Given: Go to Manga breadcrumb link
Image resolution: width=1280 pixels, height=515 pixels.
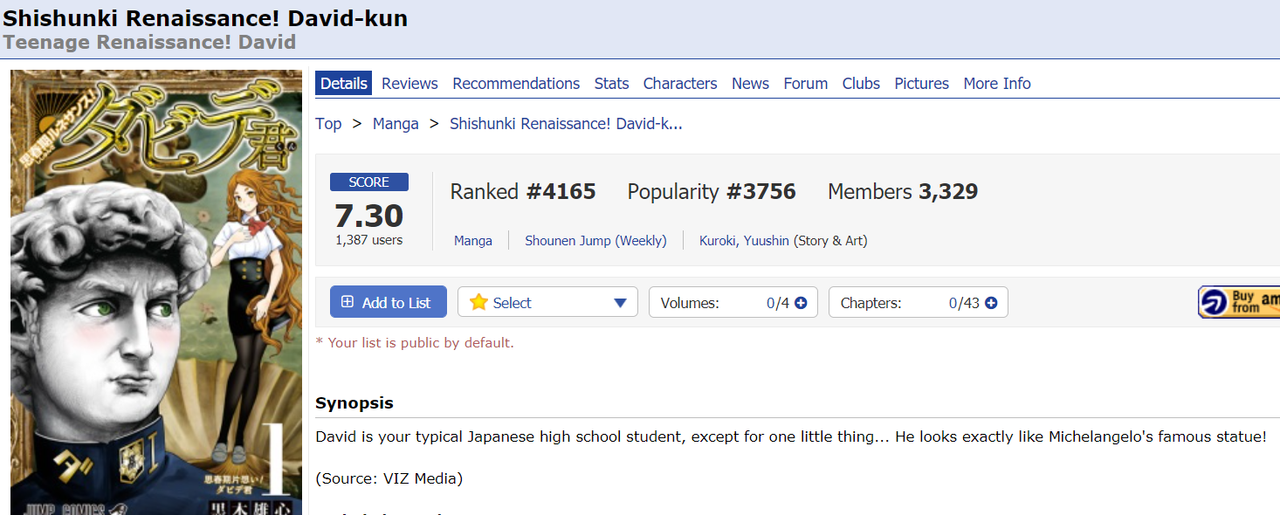Looking at the screenshot, I should point(396,123).
